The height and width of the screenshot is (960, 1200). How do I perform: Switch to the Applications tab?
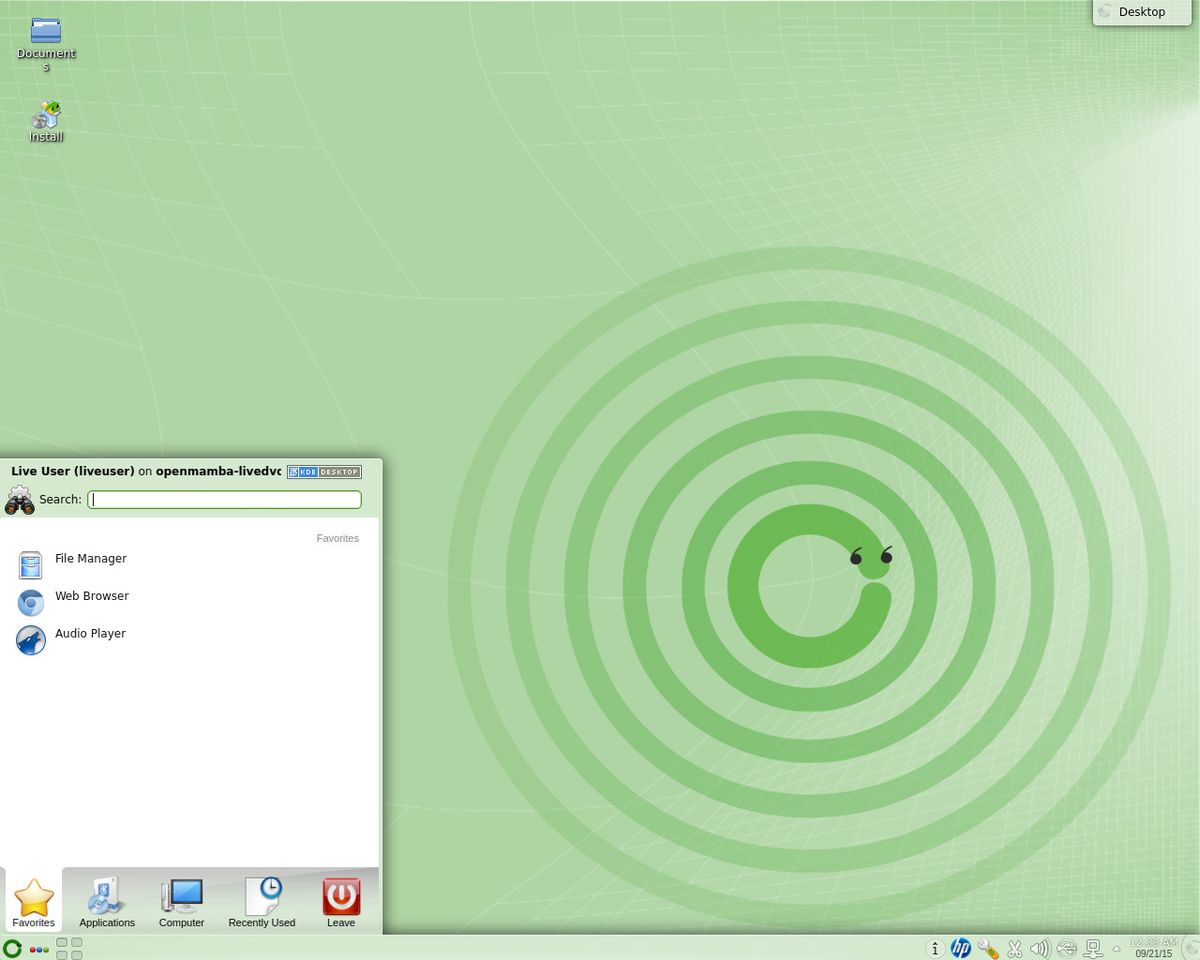point(106,900)
